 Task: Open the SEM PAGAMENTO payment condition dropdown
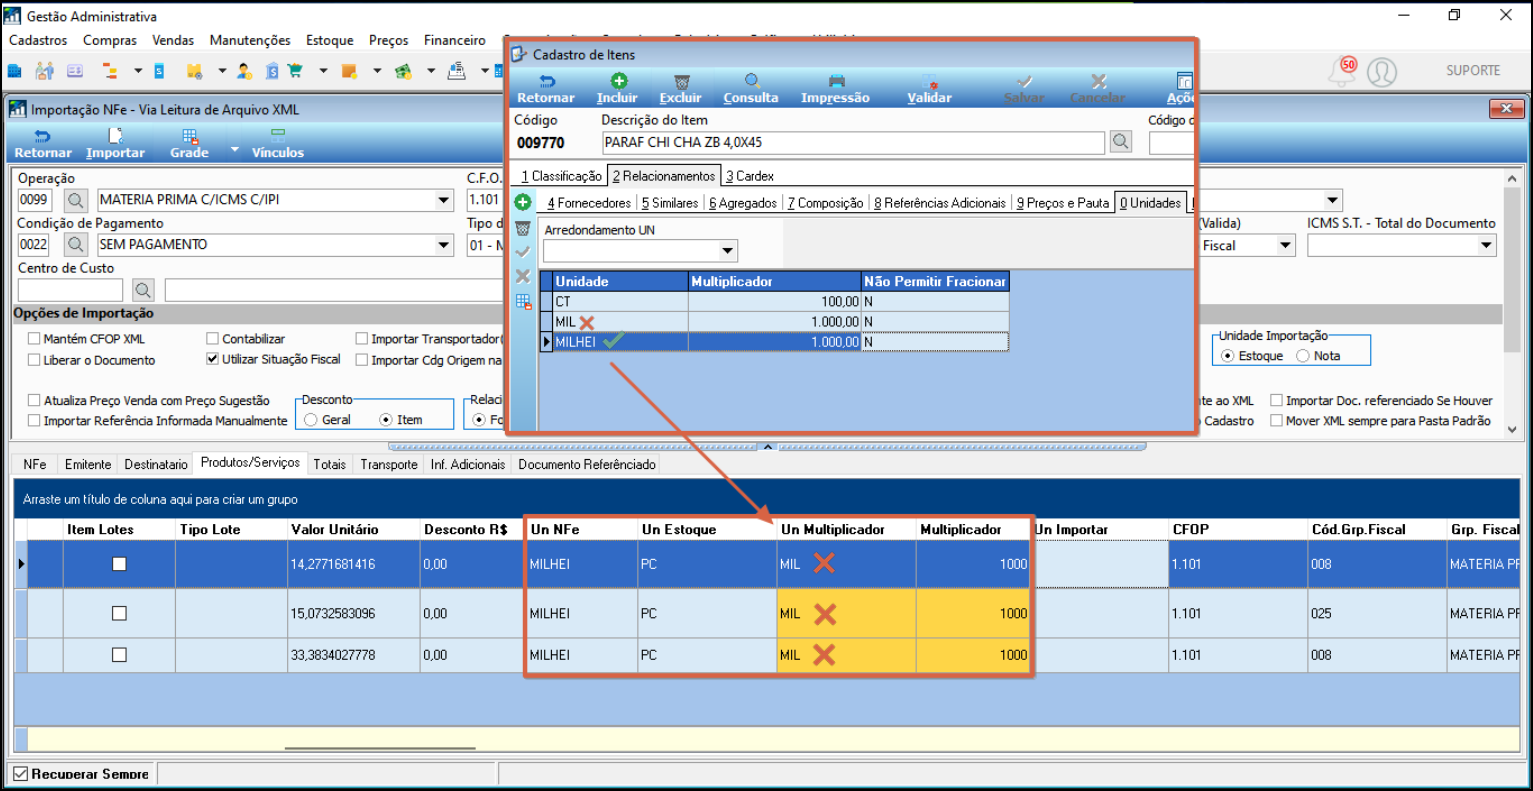click(x=444, y=244)
